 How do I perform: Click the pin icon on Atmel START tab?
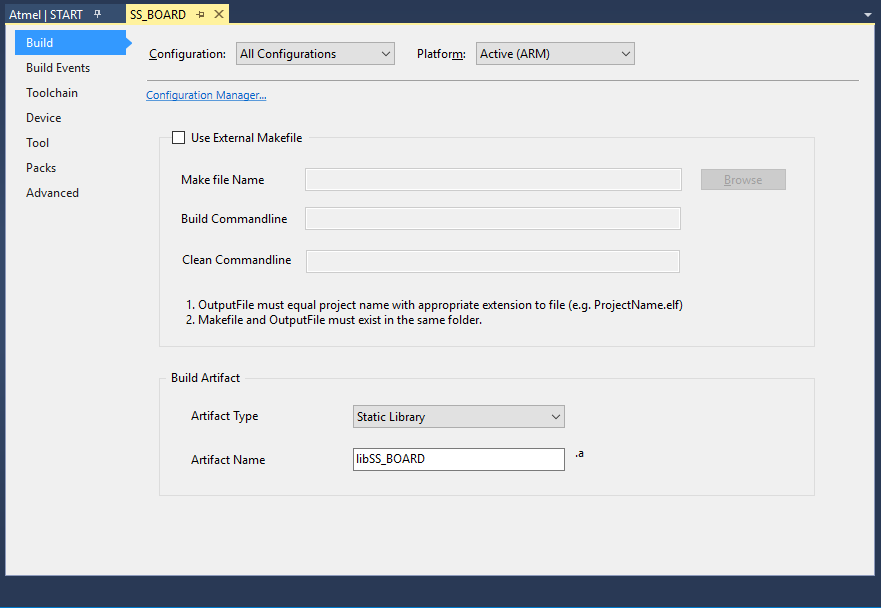click(x=98, y=15)
